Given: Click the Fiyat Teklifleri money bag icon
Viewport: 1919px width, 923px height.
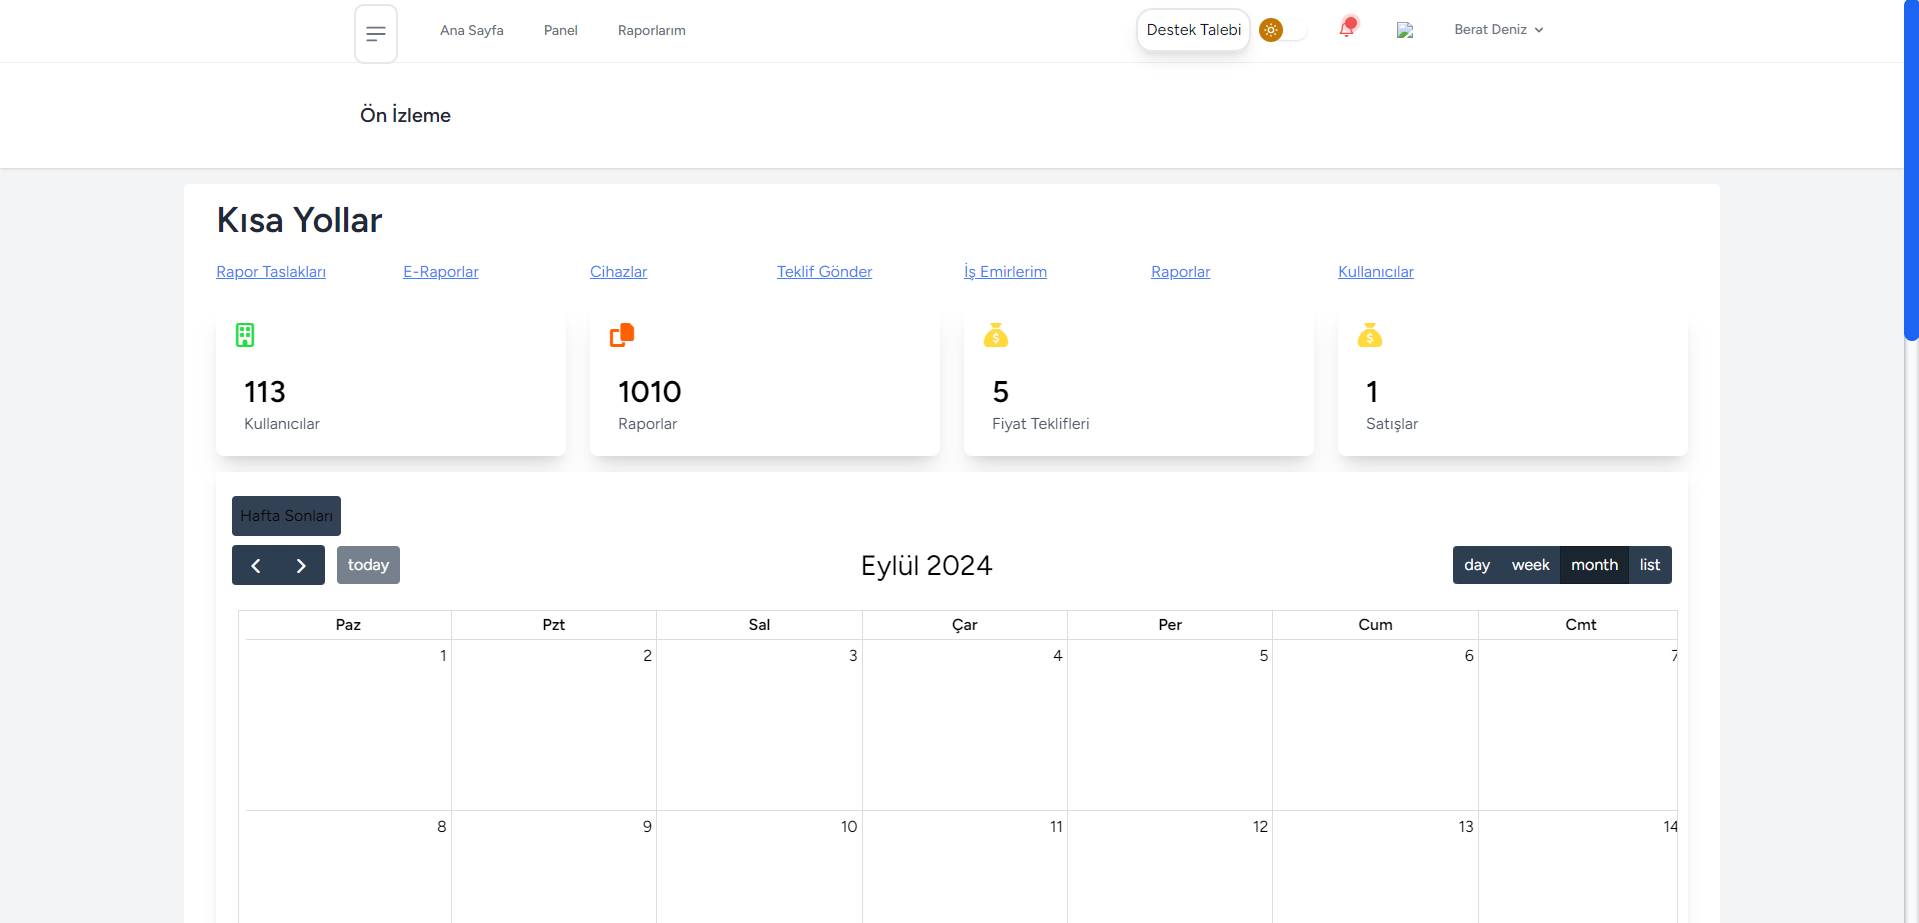Looking at the screenshot, I should pos(996,335).
